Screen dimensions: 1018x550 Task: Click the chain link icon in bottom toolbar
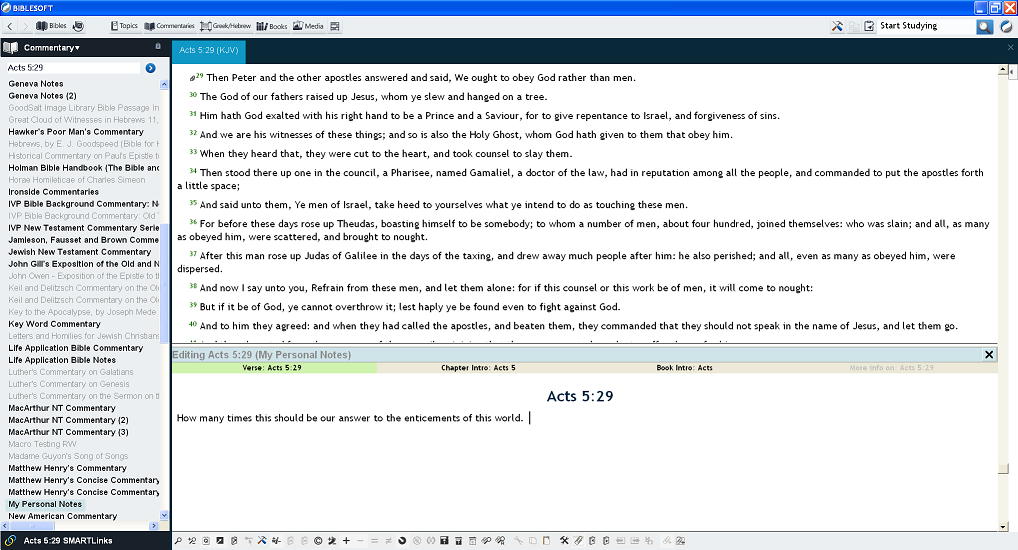coord(486,540)
